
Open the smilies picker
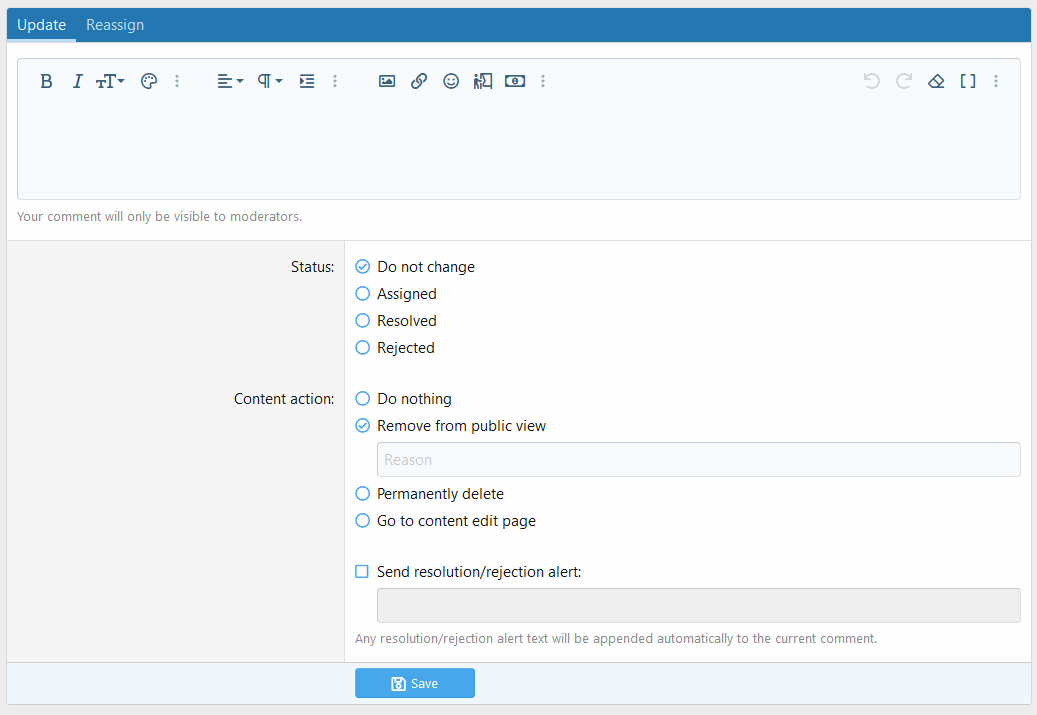(x=451, y=81)
